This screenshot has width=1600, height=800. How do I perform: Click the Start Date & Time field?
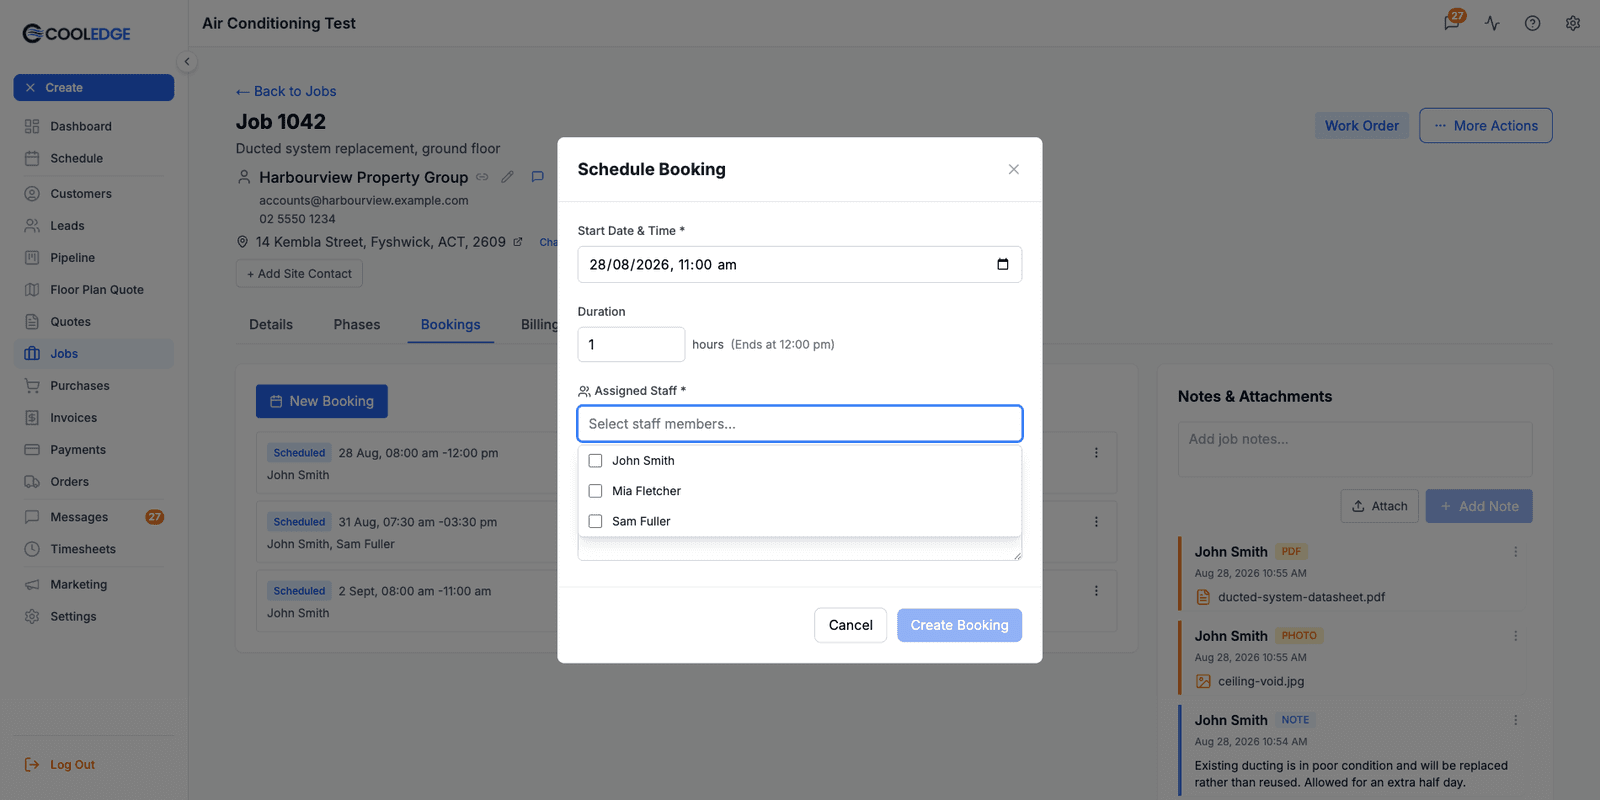point(800,264)
